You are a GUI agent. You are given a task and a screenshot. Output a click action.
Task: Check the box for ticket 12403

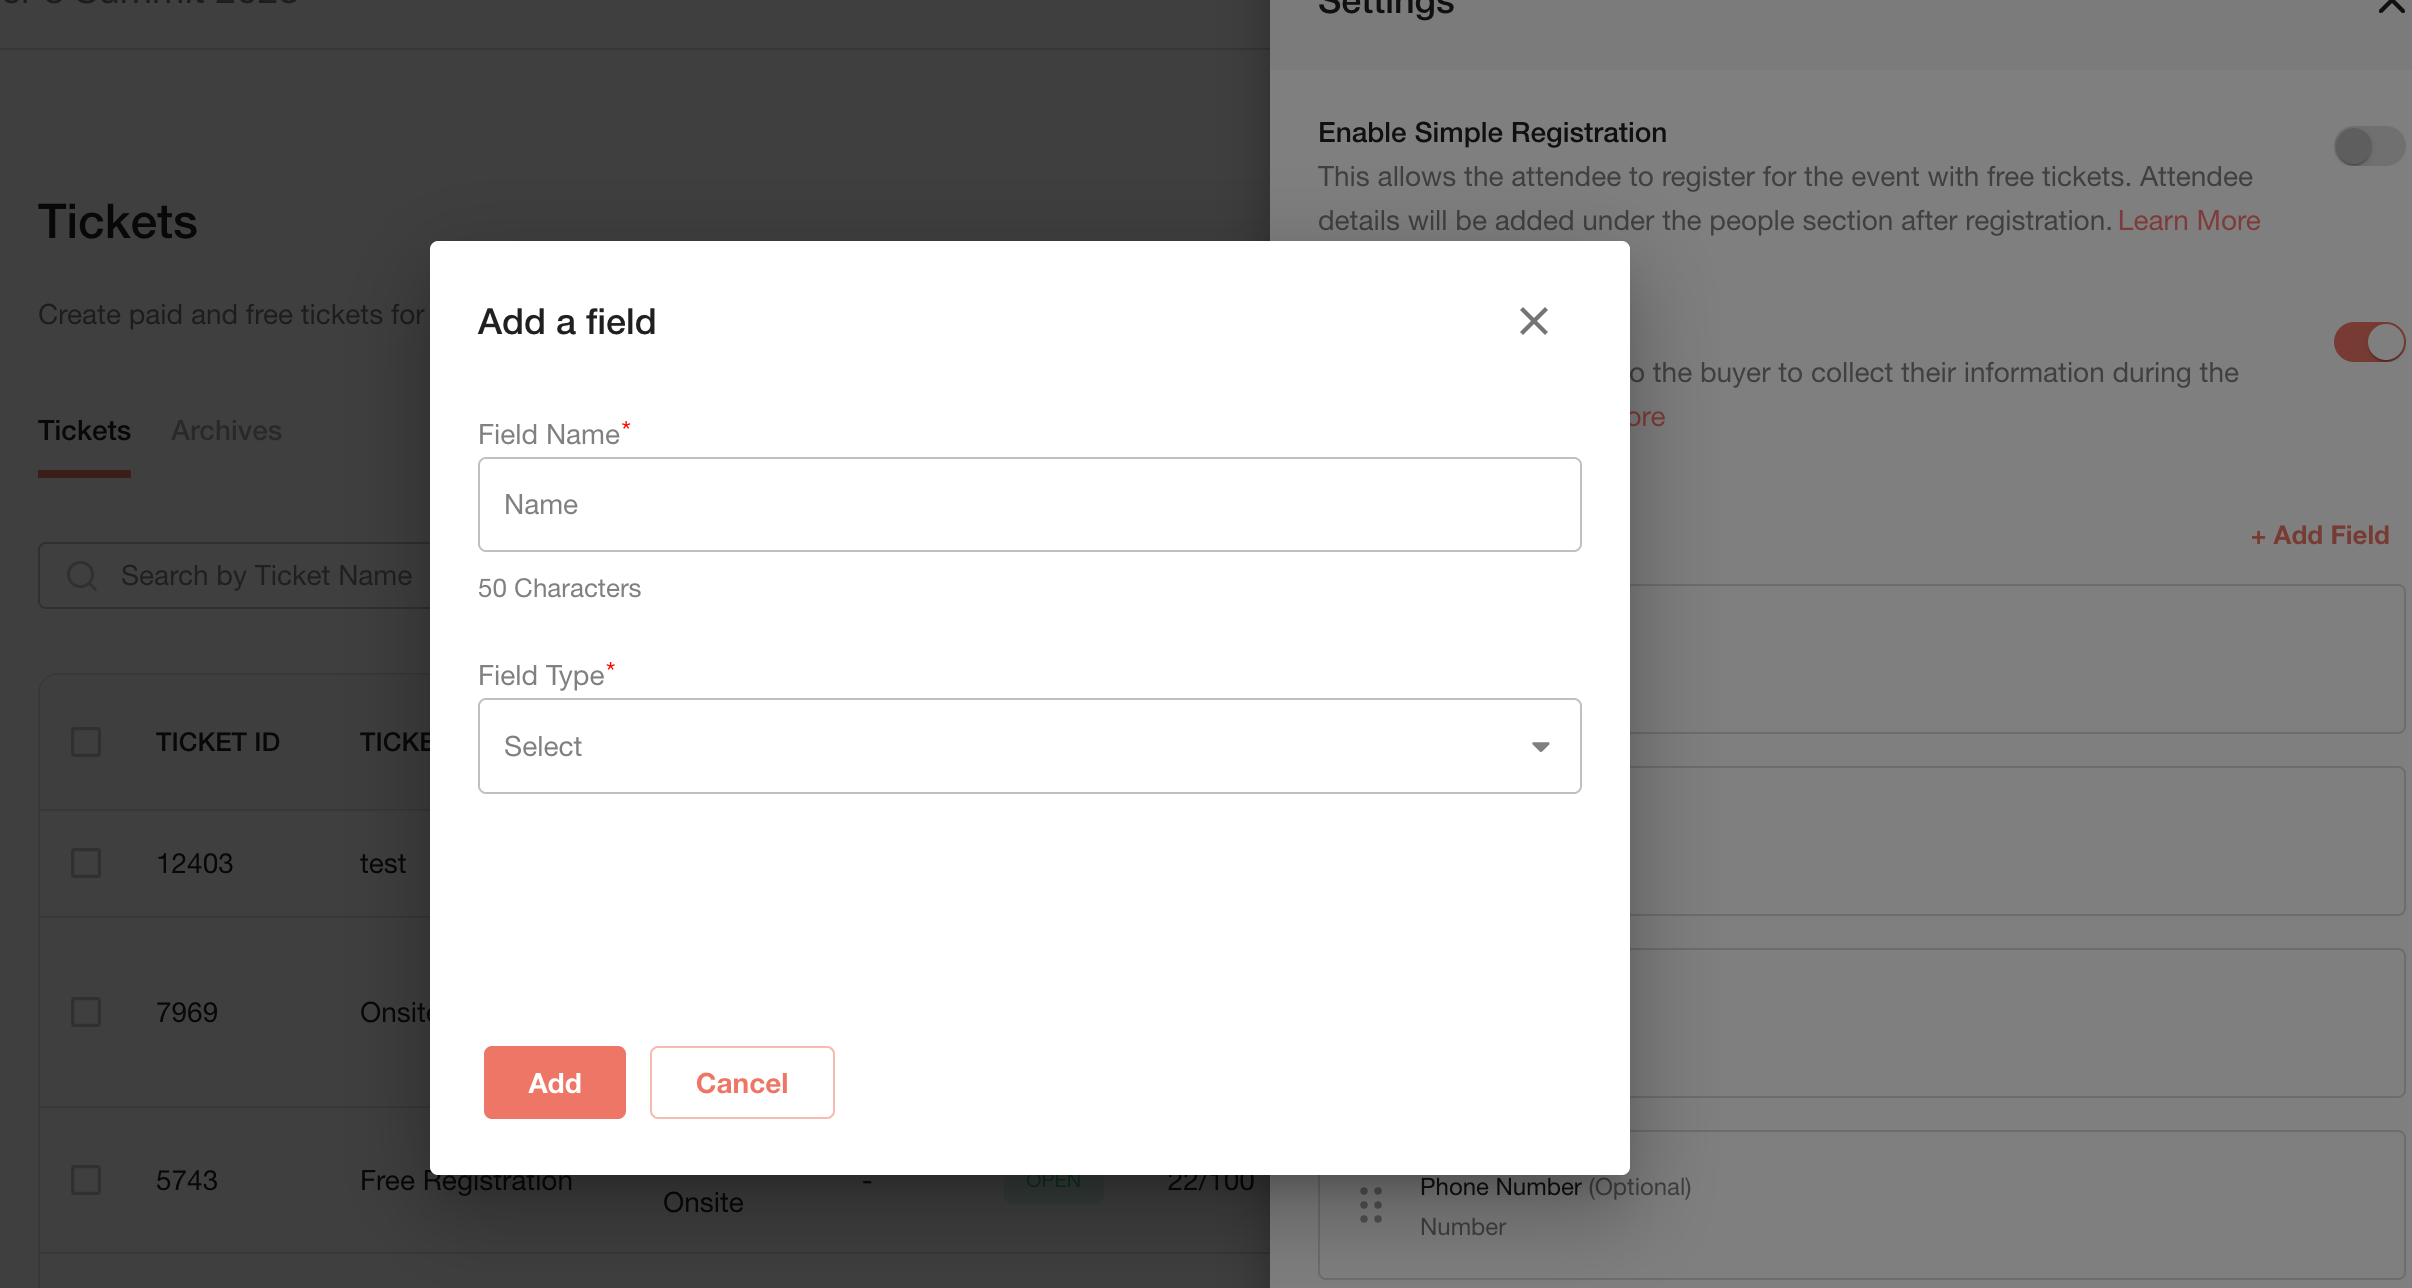click(x=86, y=863)
